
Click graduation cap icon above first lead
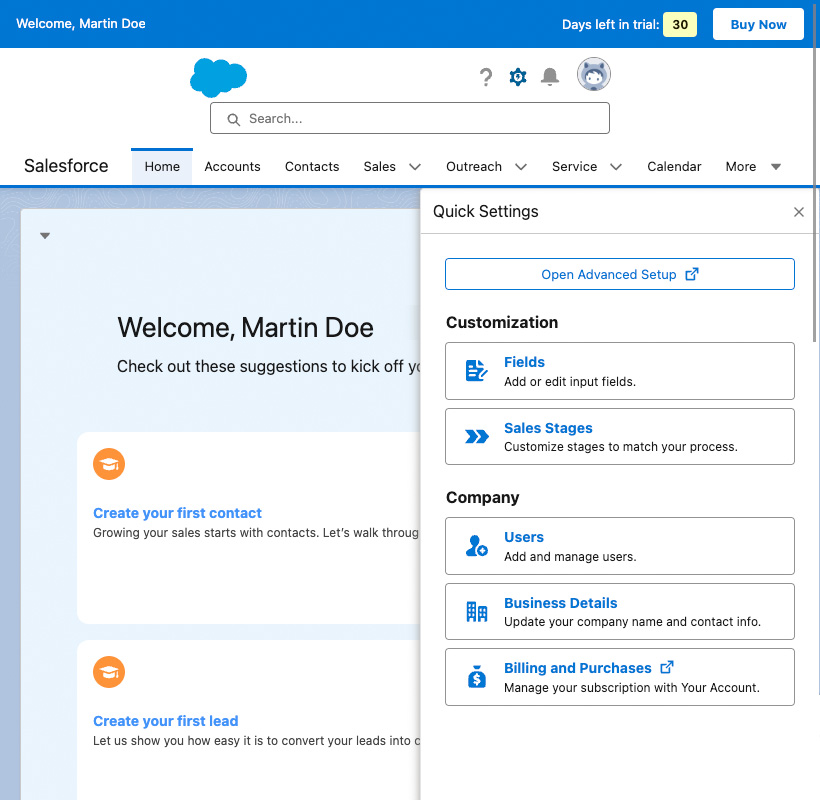click(109, 672)
